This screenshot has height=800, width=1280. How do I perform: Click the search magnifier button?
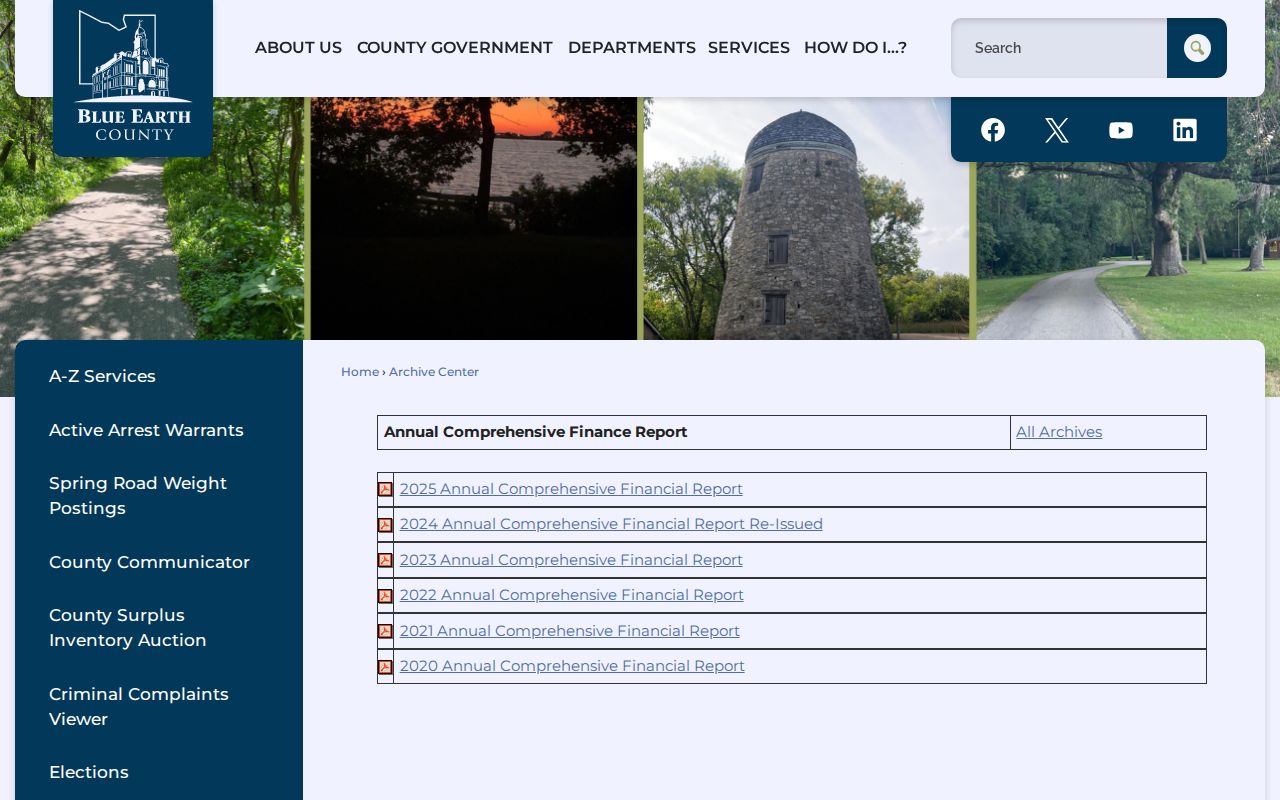pos(1197,48)
